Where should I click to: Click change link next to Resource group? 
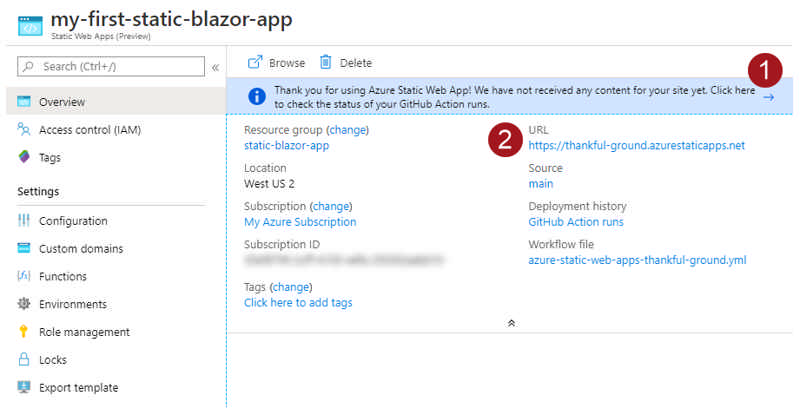point(347,130)
